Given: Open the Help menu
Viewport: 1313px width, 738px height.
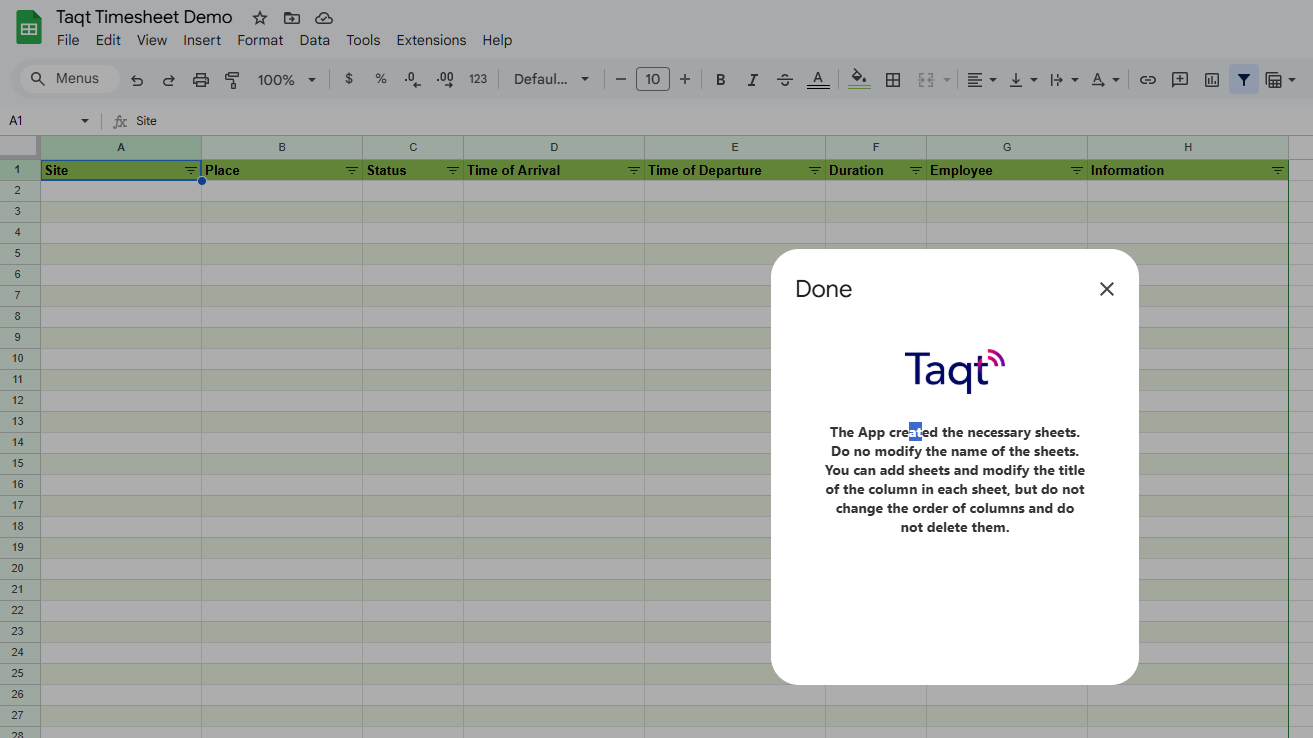Looking at the screenshot, I should point(497,40).
